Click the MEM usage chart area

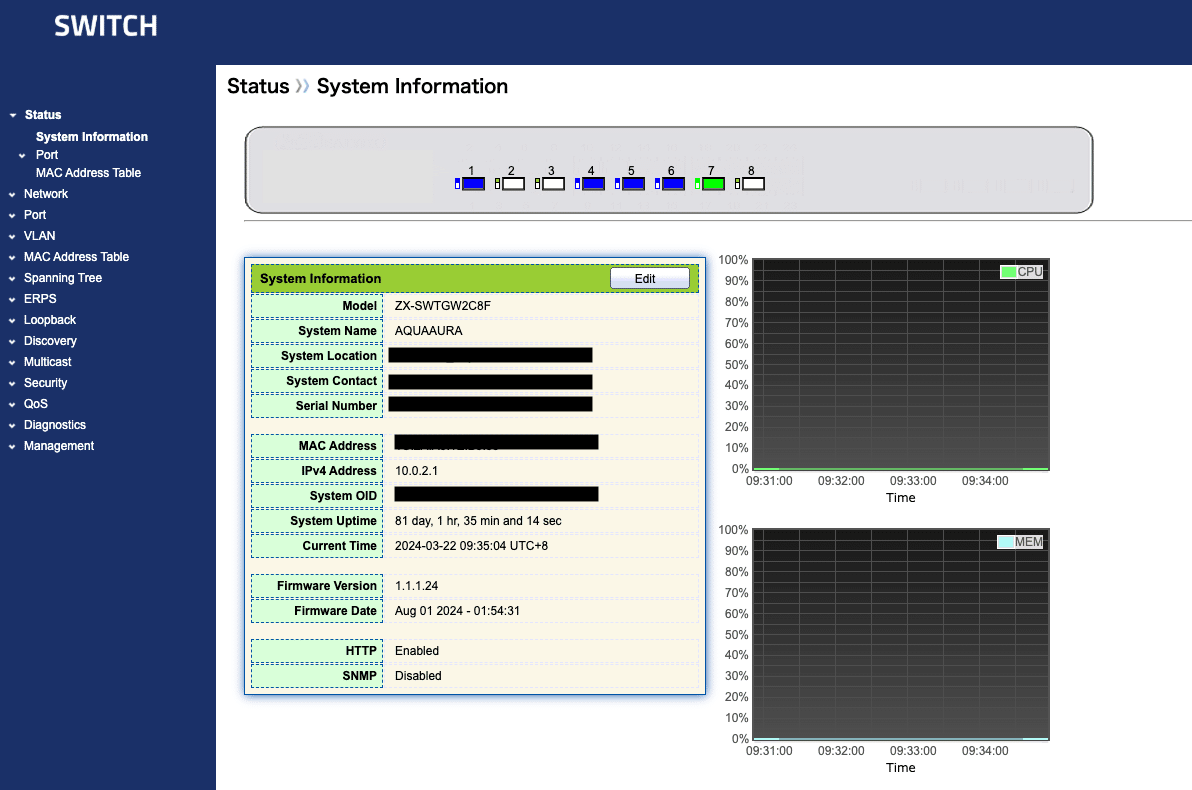[901, 634]
